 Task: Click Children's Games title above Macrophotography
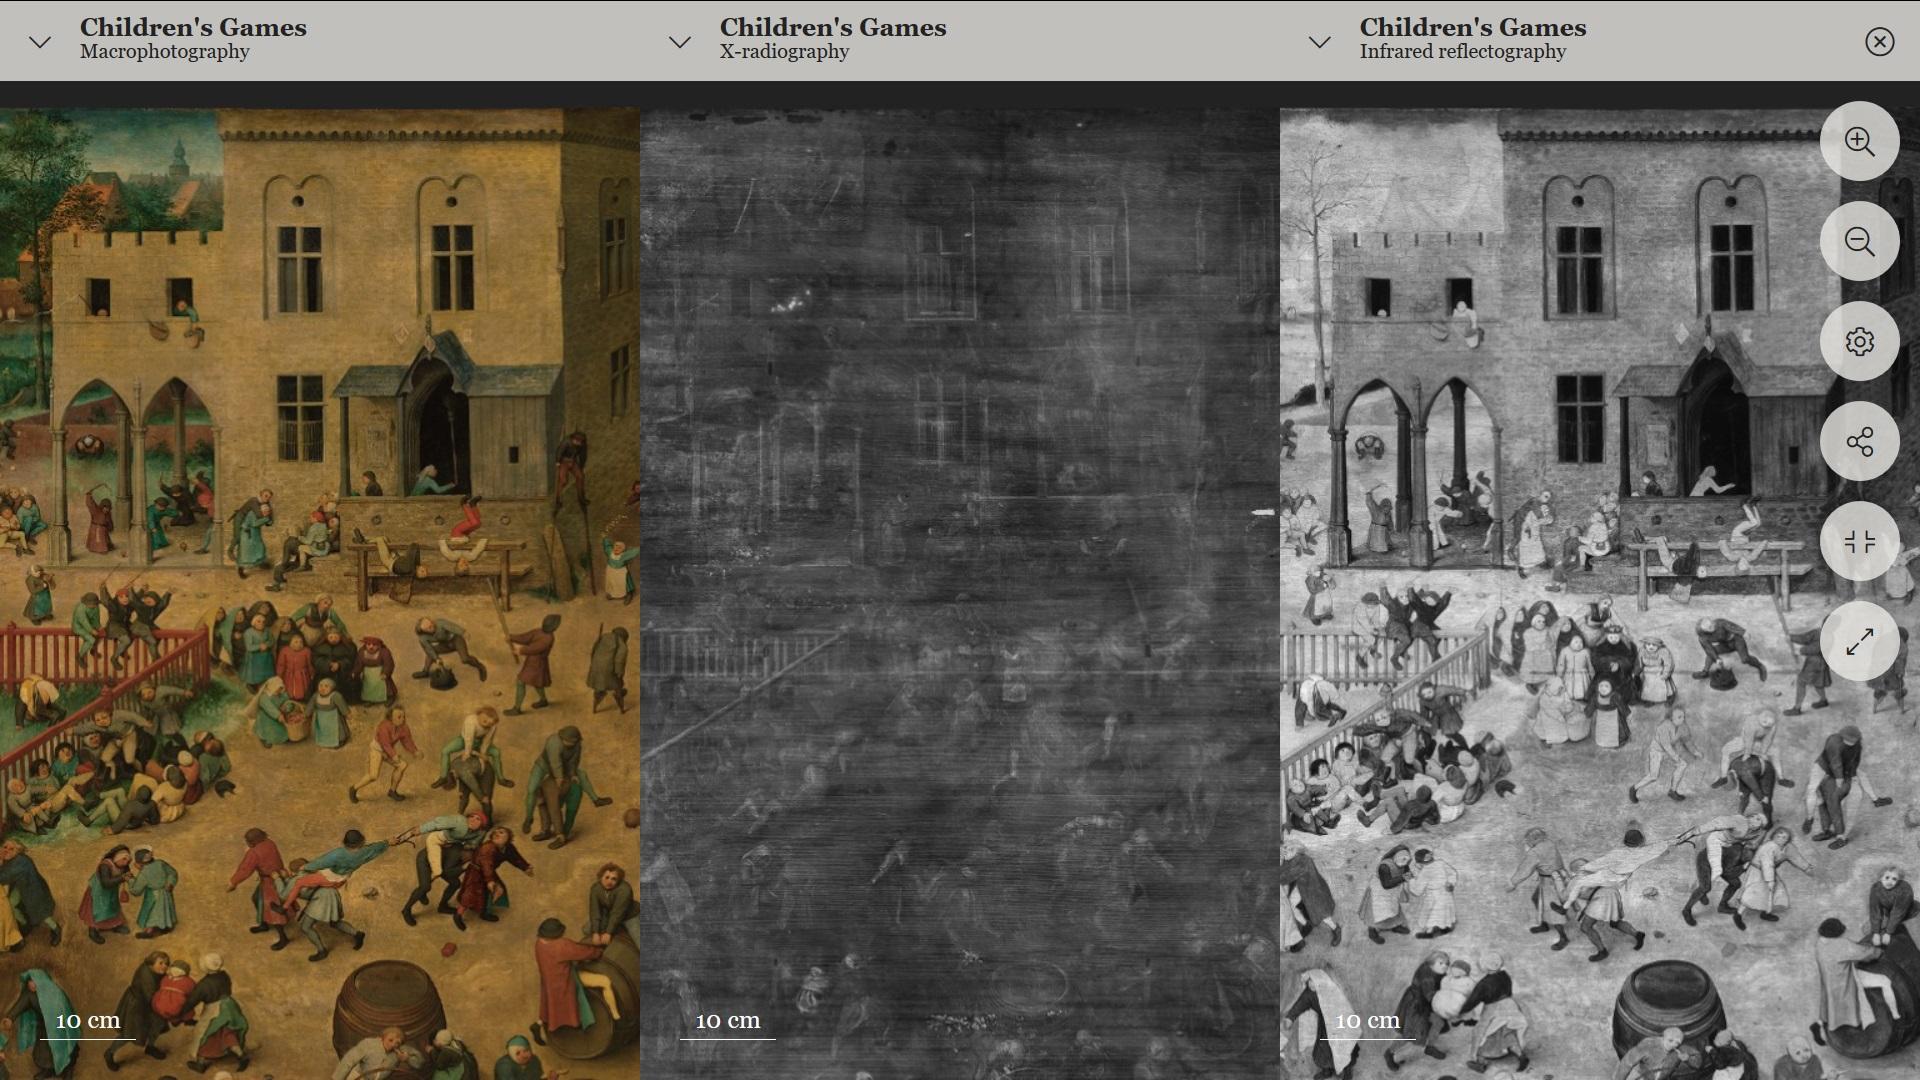click(x=193, y=27)
